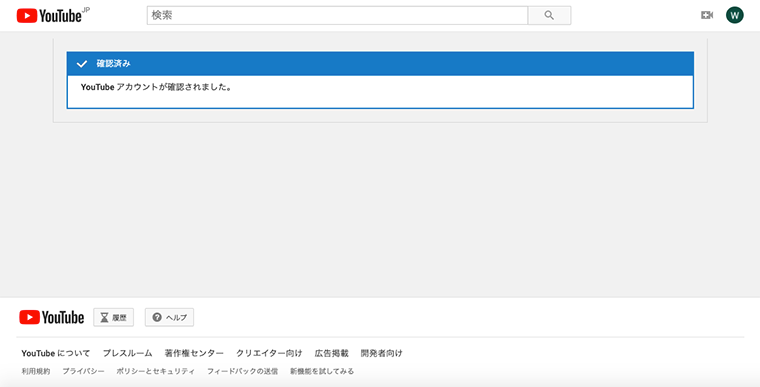This screenshot has height=387, width=760.
Task: Open the プライバシー privacy link
Action: click(x=83, y=371)
